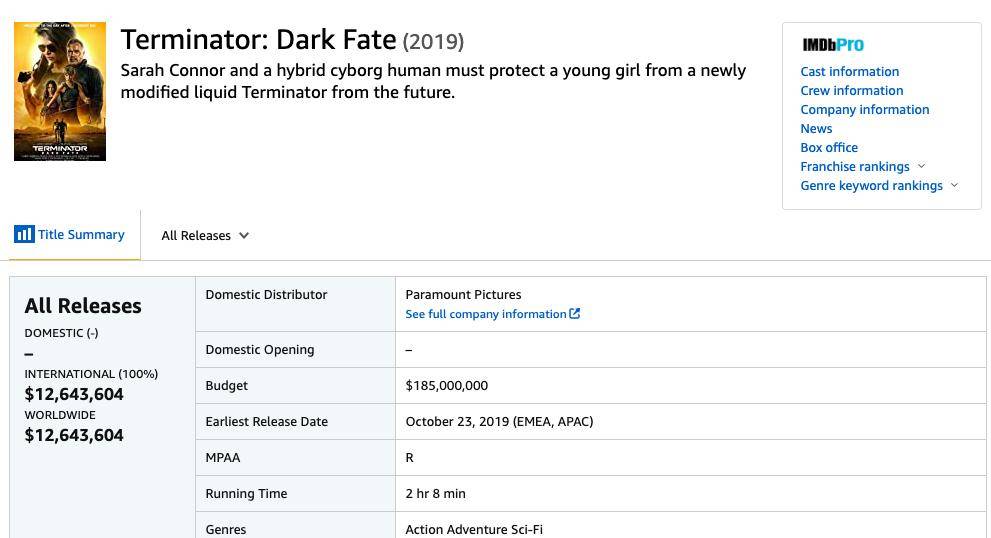Click the IMDbPro logo

click(x=833, y=45)
